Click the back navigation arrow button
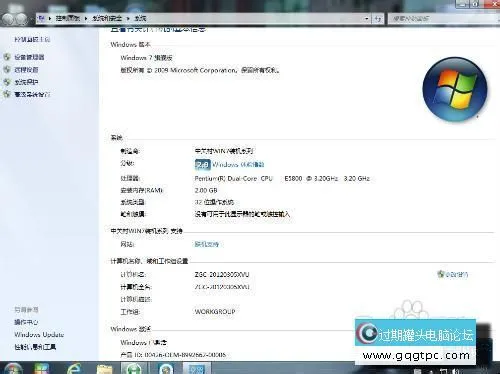Screen dimensions: 500x374 (8, 19)
